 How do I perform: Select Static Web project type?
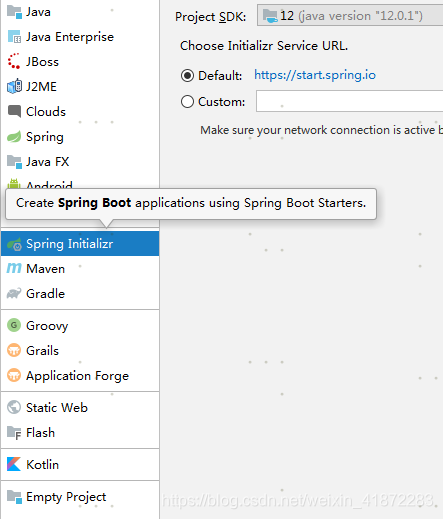coord(80,407)
